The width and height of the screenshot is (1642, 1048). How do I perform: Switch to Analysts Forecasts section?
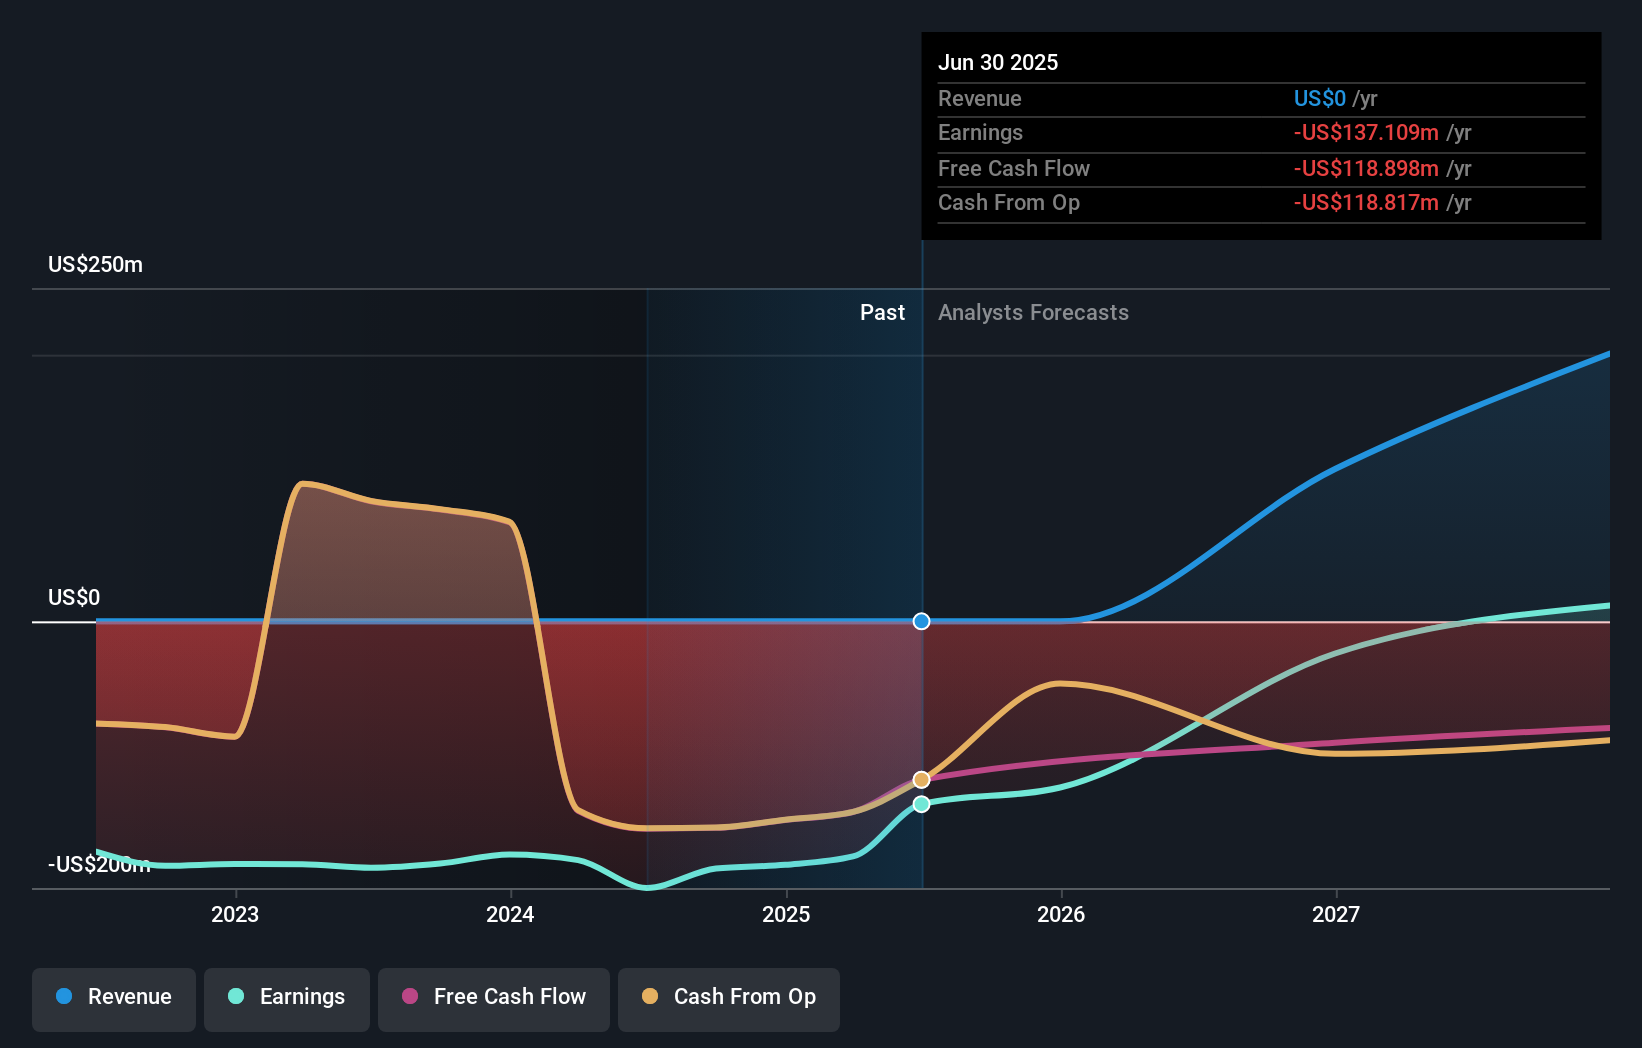point(1033,312)
